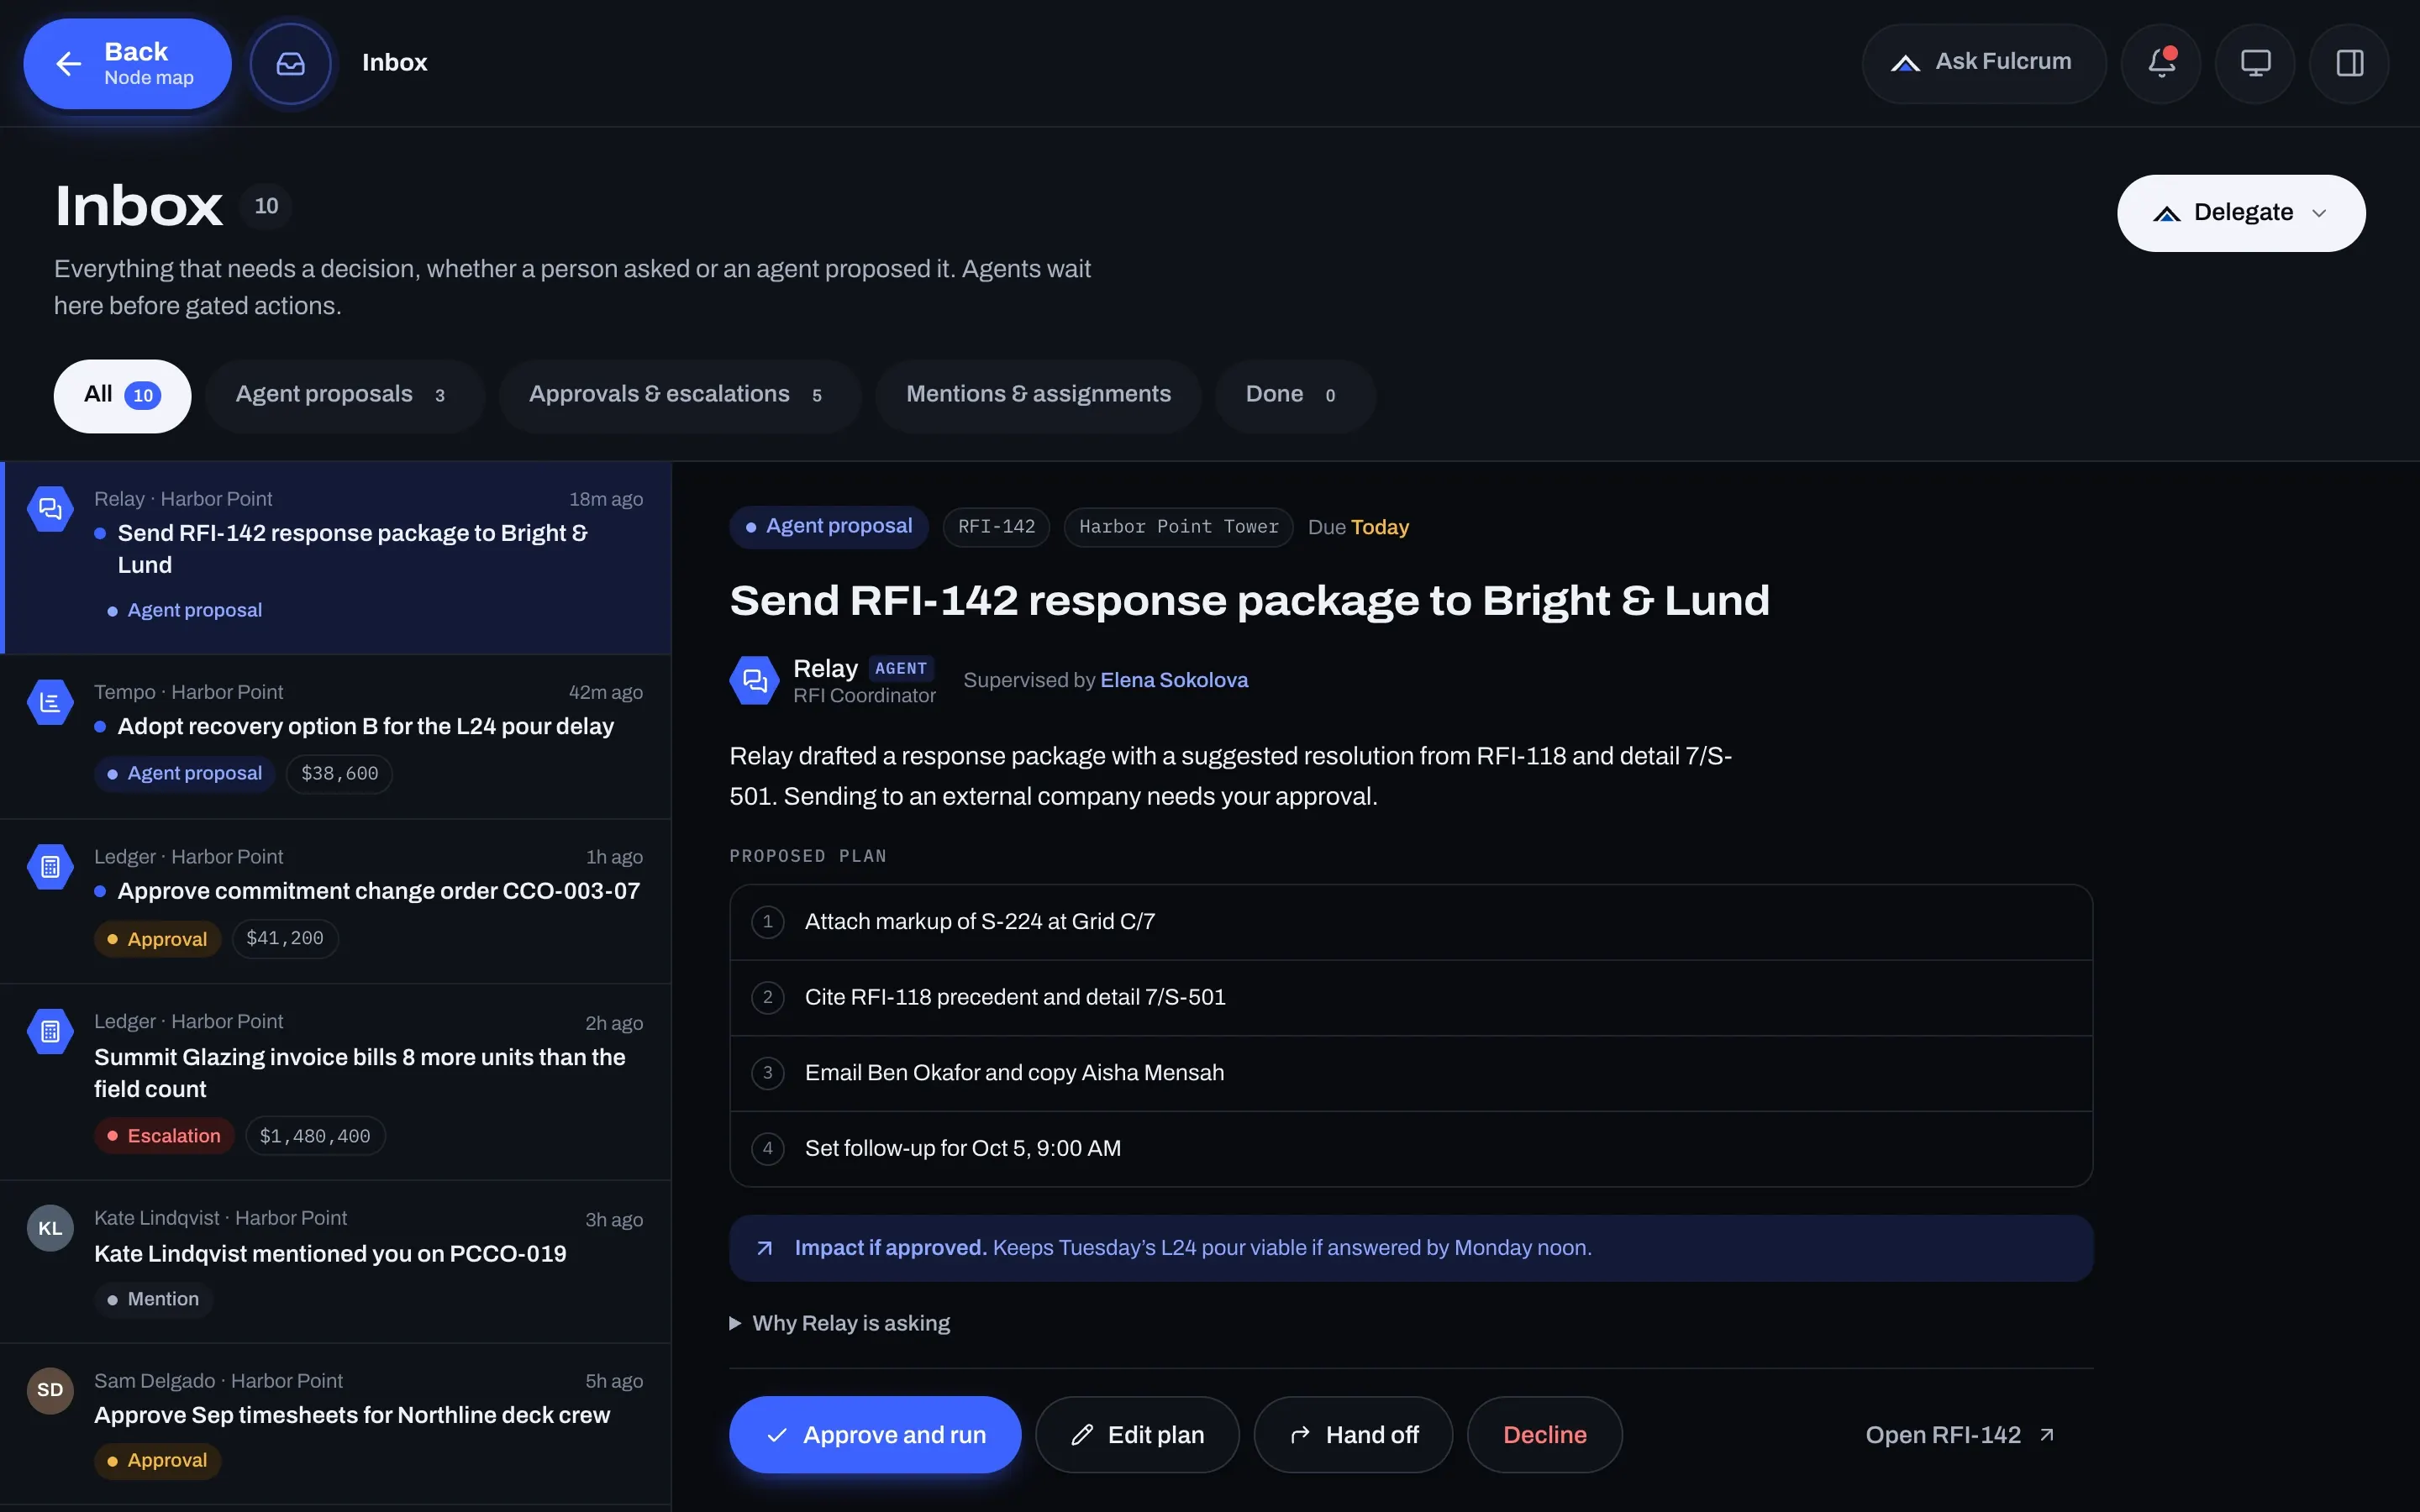The width and height of the screenshot is (2420, 1512).
Task: Click the impact arrow icon in banner
Action: [764, 1248]
